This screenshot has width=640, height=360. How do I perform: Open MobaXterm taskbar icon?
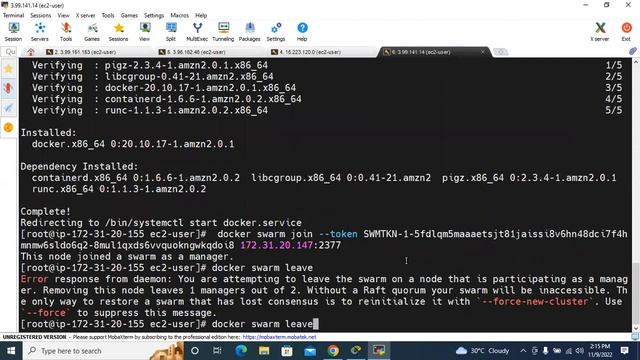tap(379, 351)
